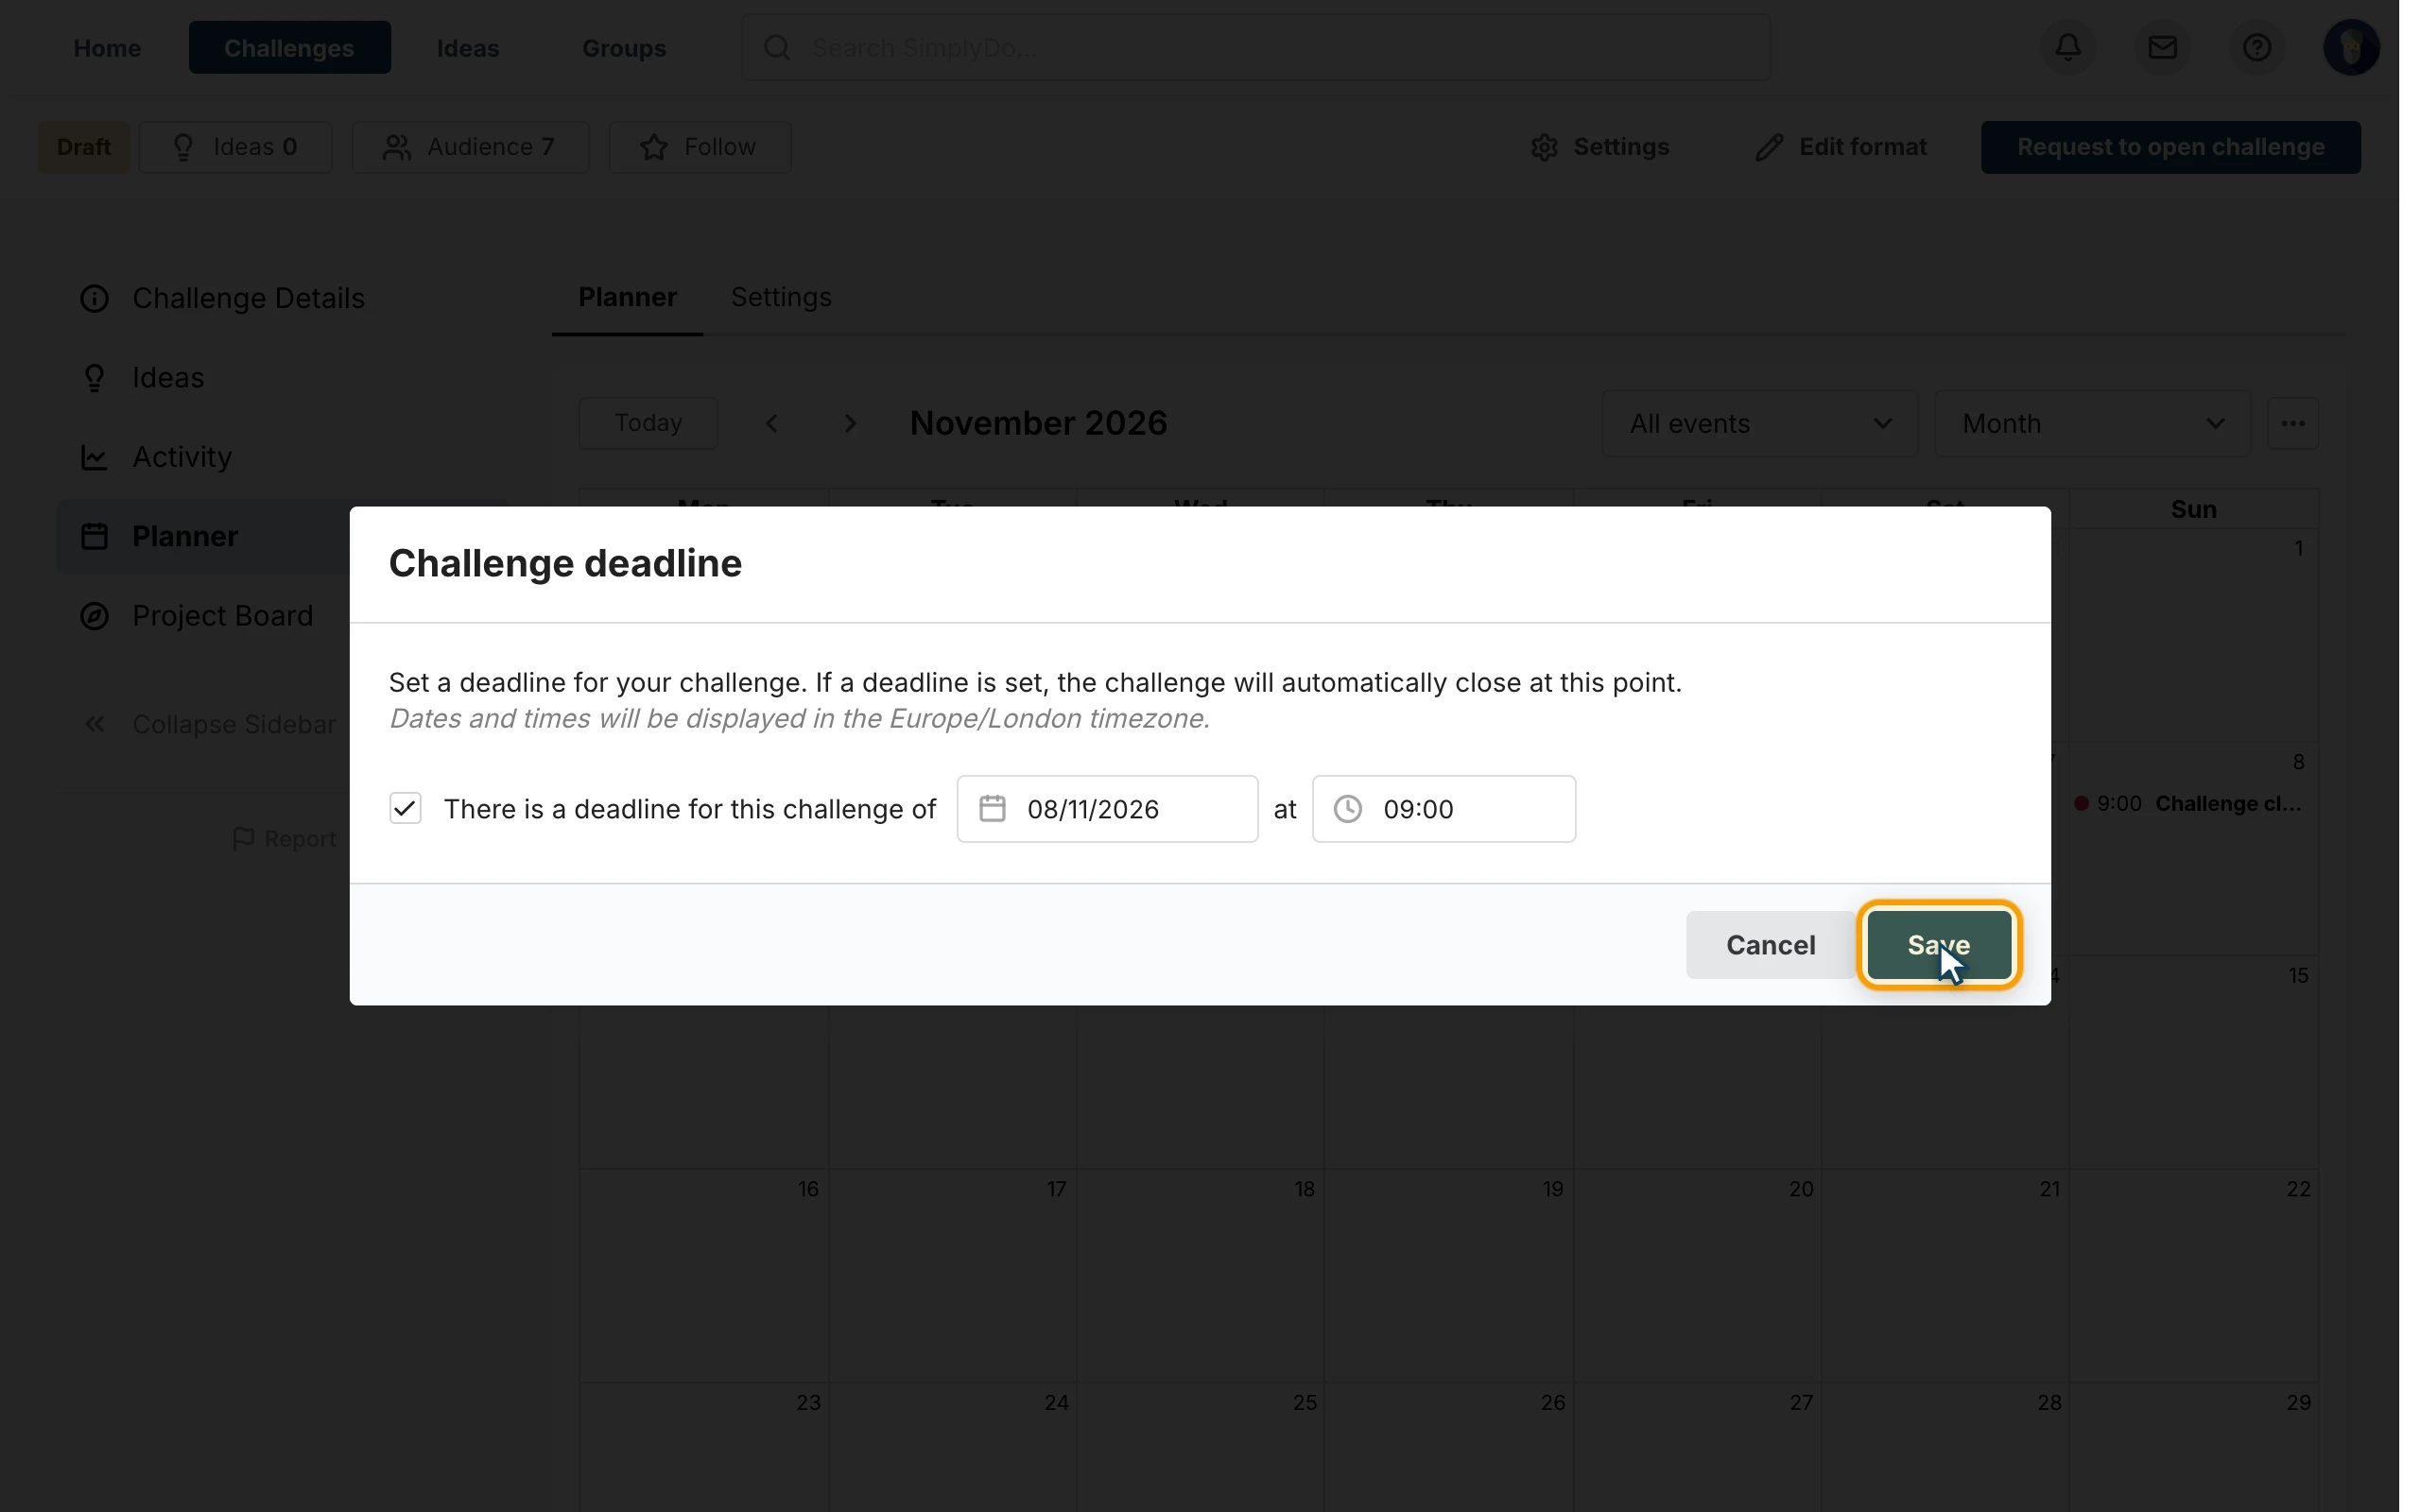Open Ideas 0 lightbulb button
This screenshot has height=1512, width=2420.
coord(235,147)
